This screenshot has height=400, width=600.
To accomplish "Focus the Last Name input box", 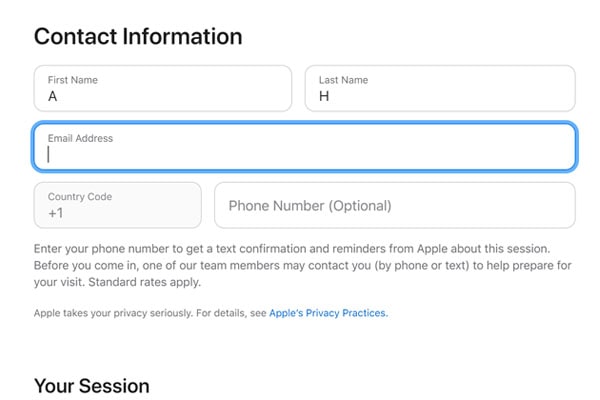I will click(440, 88).
